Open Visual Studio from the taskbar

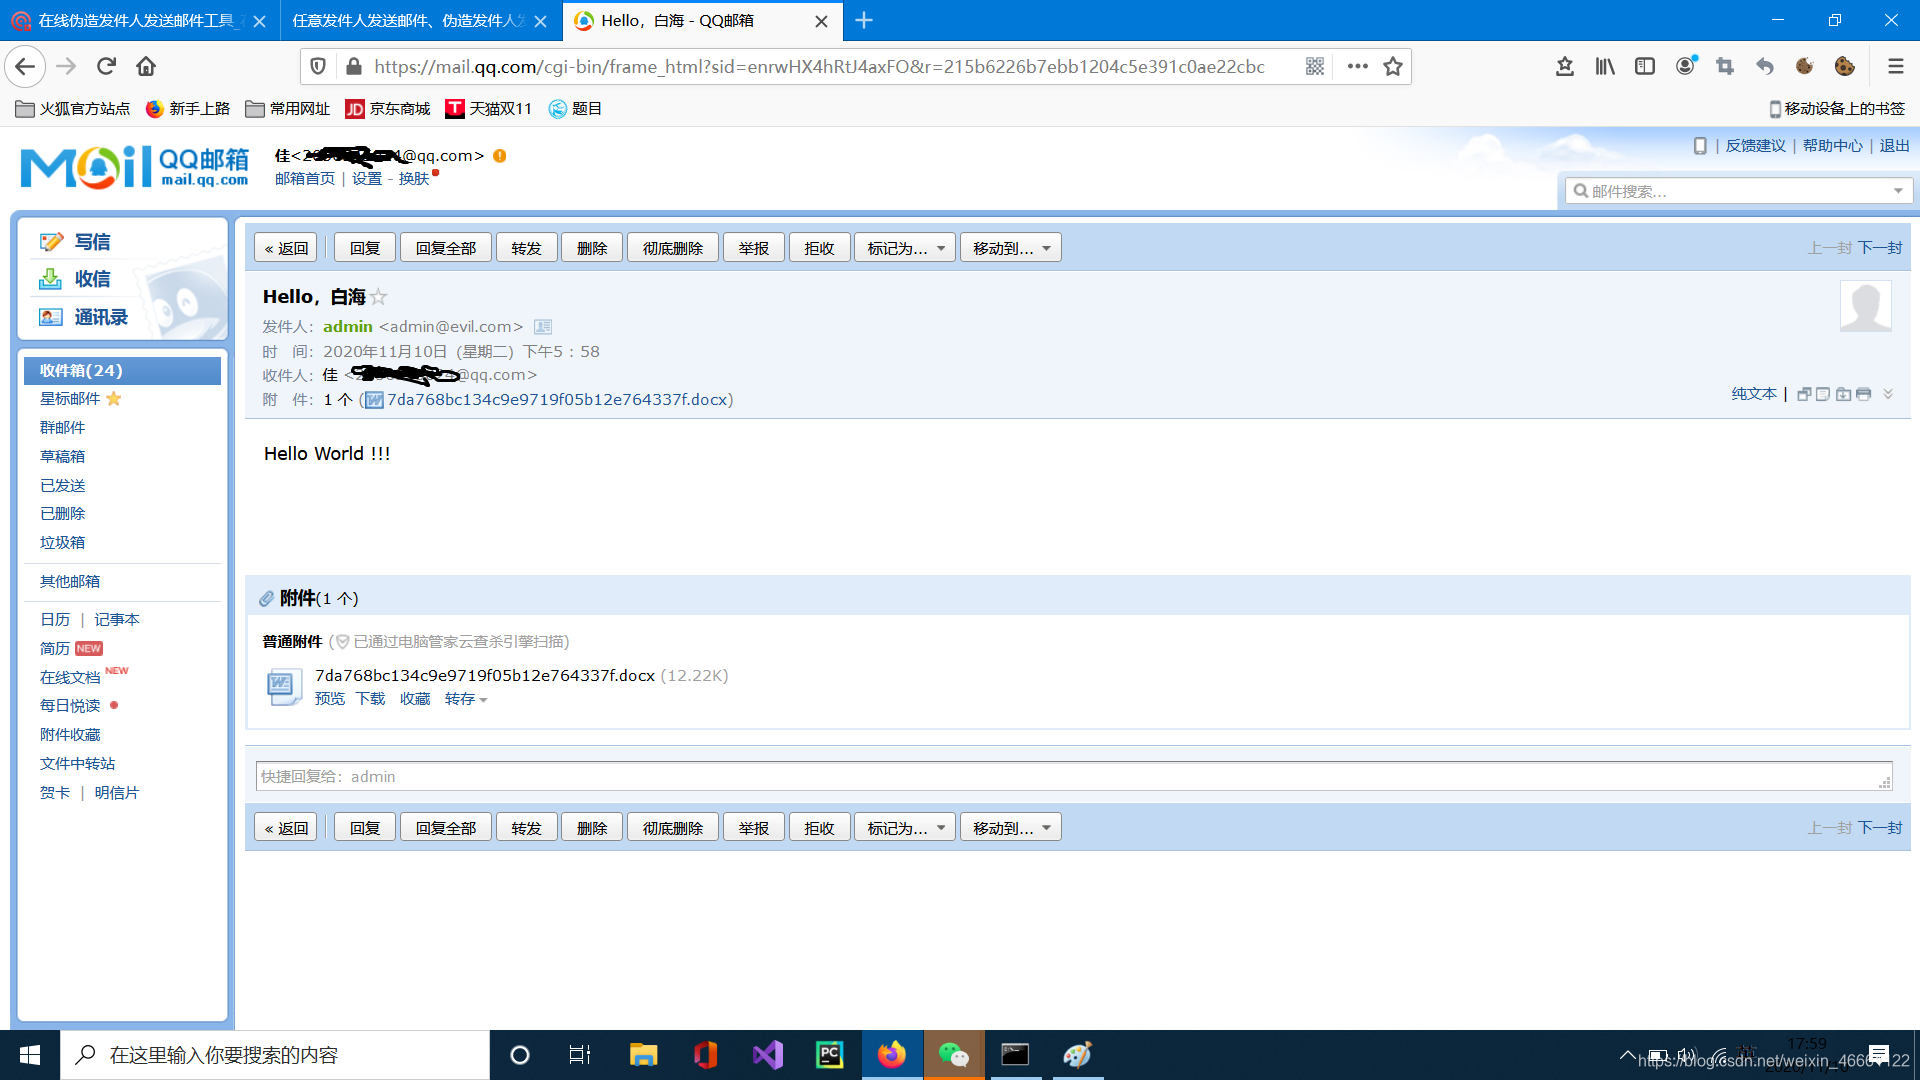pyautogui.click(x=768, y=1055)
